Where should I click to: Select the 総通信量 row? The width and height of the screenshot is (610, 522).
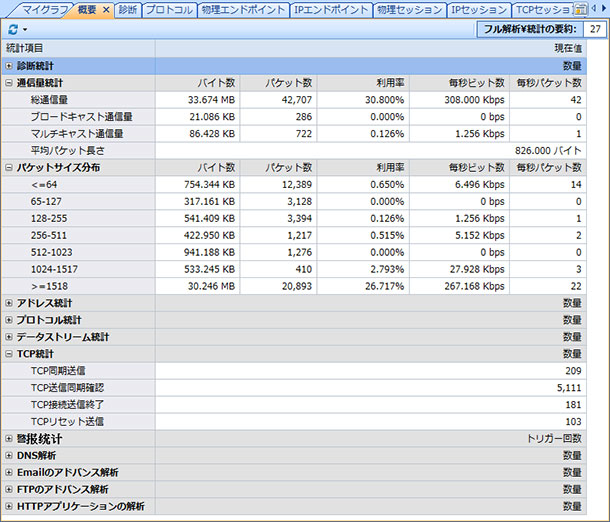(x=80, y=100)
